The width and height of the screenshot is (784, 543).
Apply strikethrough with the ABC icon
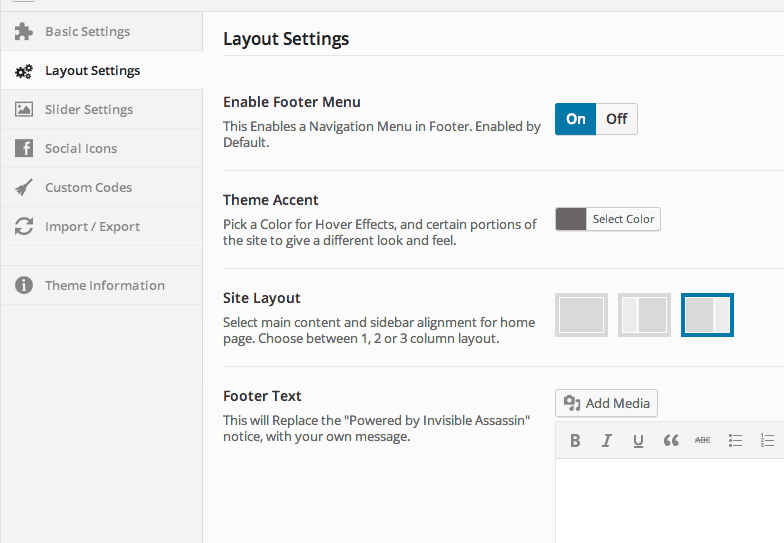[x=702, y=440]
